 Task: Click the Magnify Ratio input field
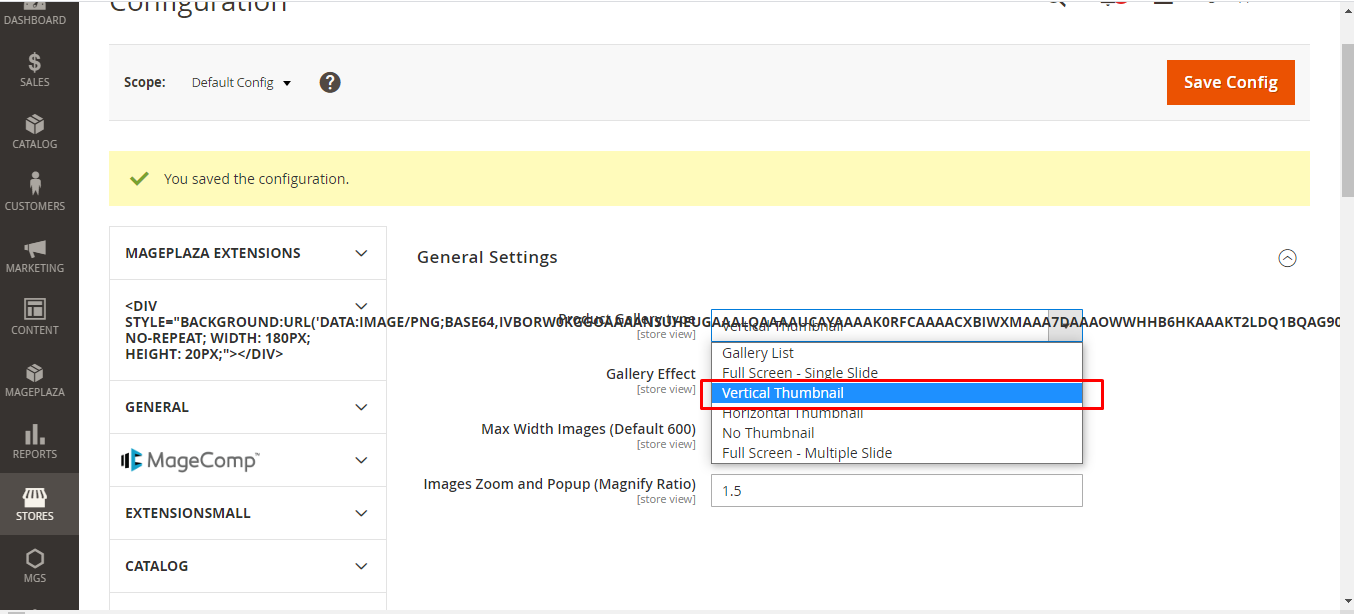click(x=897, y=491)
